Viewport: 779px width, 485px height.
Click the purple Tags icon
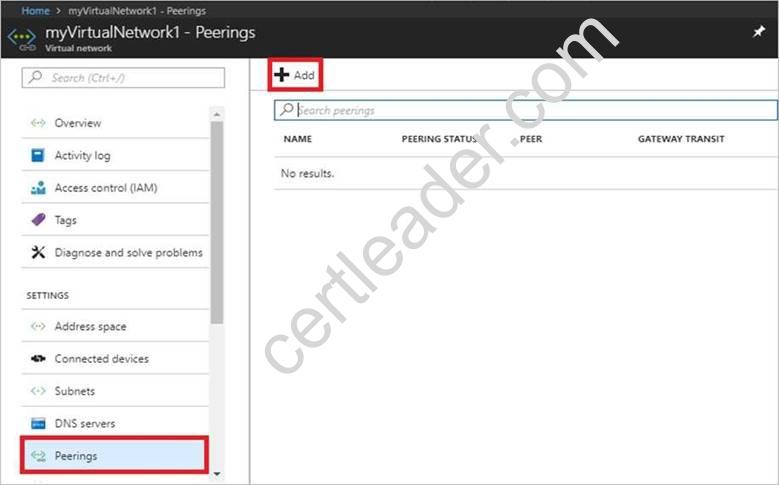(x=38, y=220)
